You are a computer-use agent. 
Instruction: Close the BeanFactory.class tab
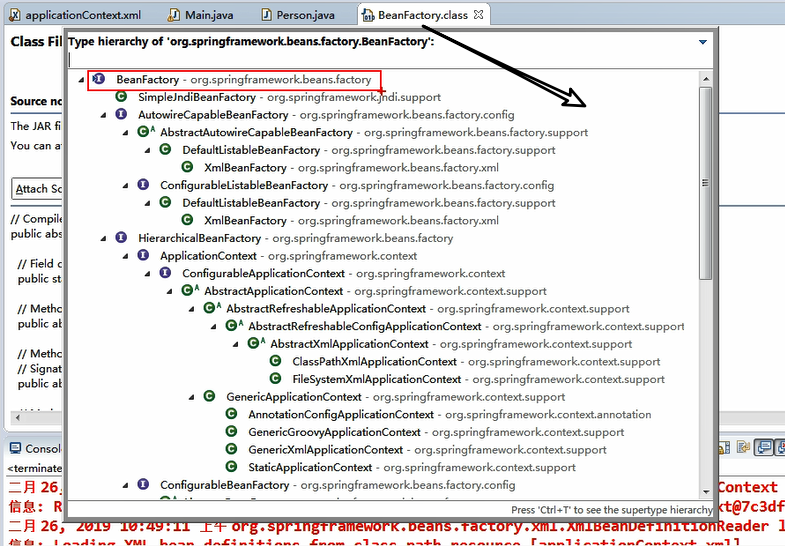tap(479, 15)
